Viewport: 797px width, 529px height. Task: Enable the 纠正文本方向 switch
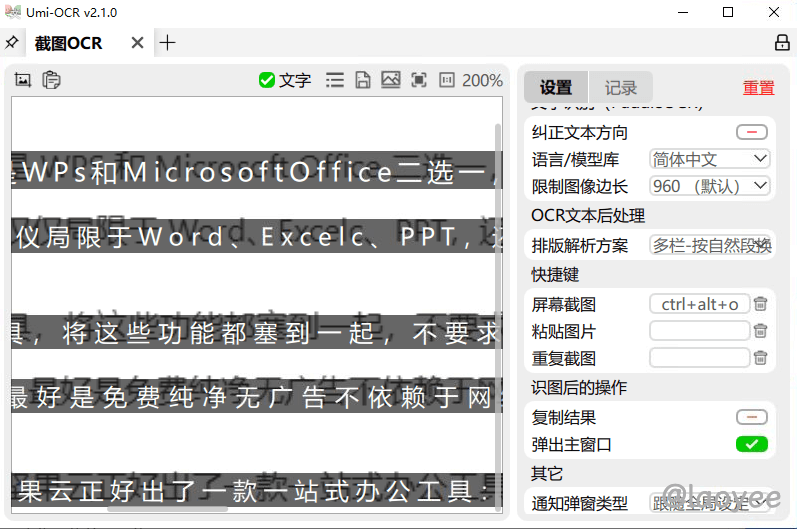(751, 132)
